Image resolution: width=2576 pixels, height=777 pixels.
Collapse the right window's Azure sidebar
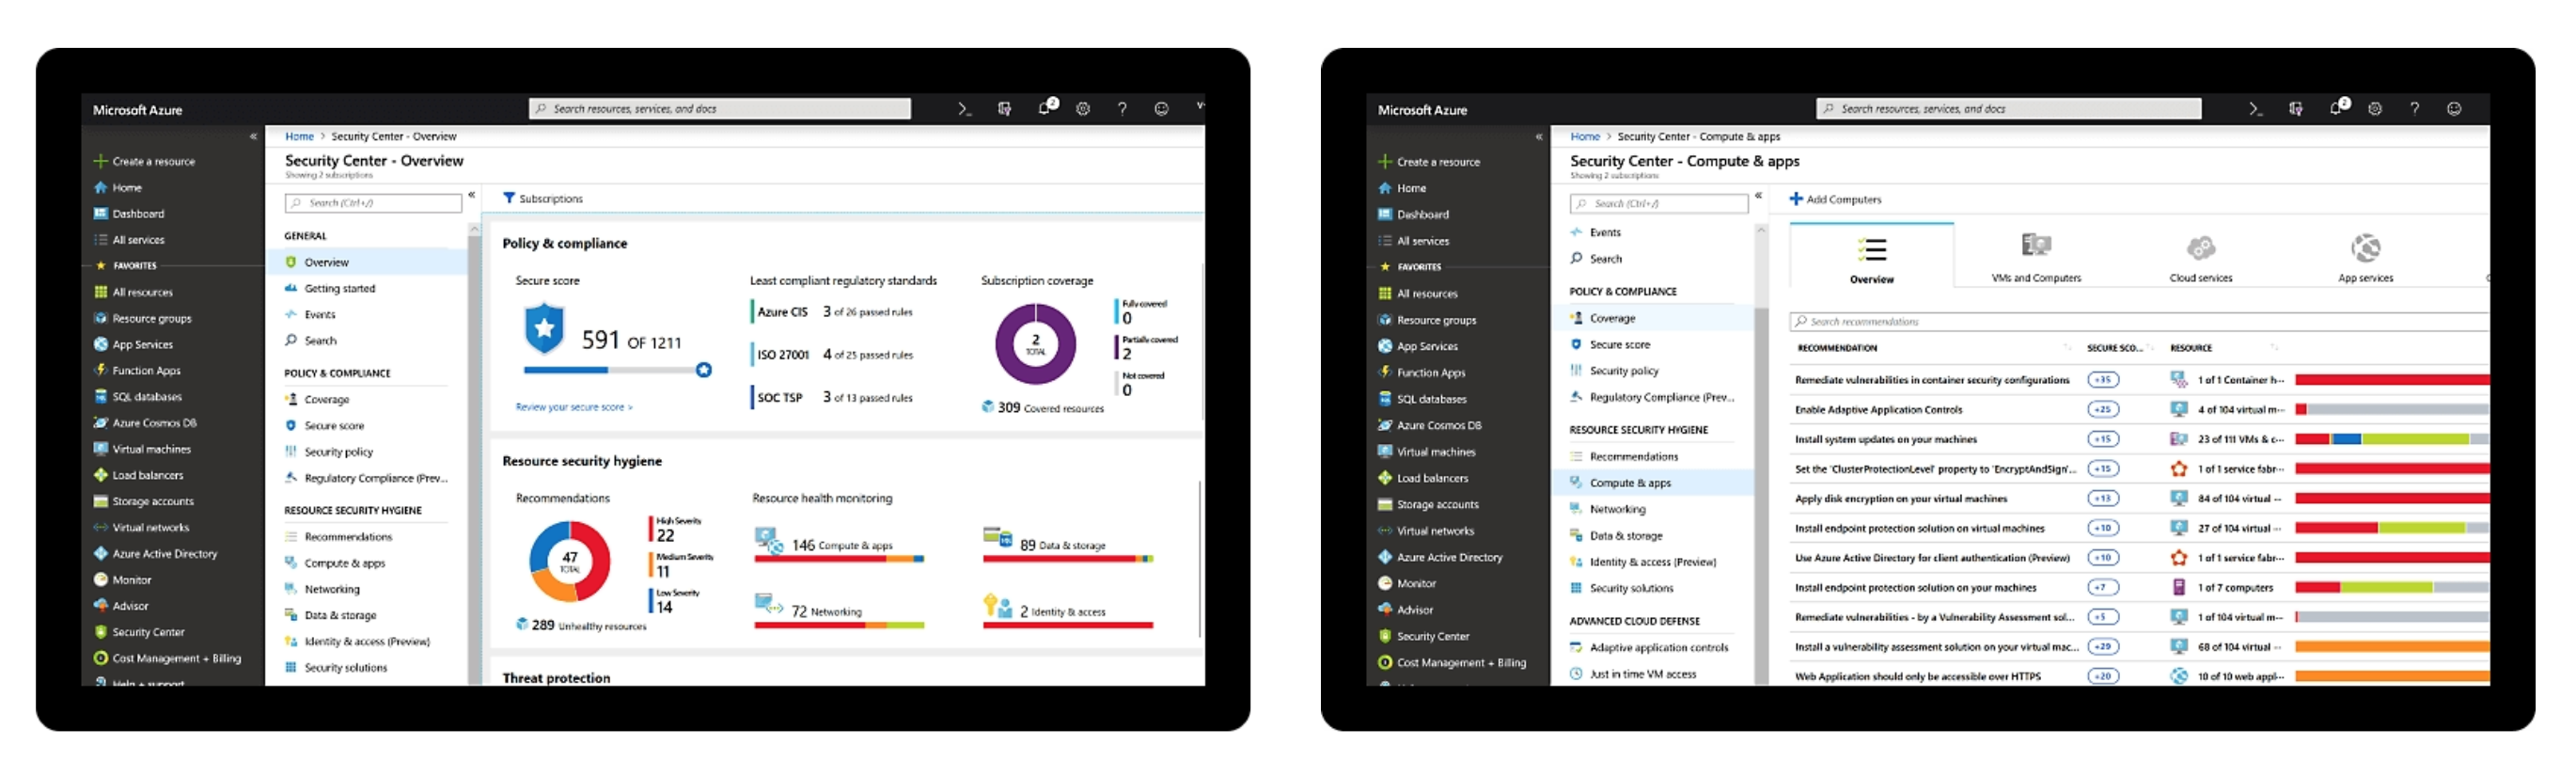(1538, 137)
